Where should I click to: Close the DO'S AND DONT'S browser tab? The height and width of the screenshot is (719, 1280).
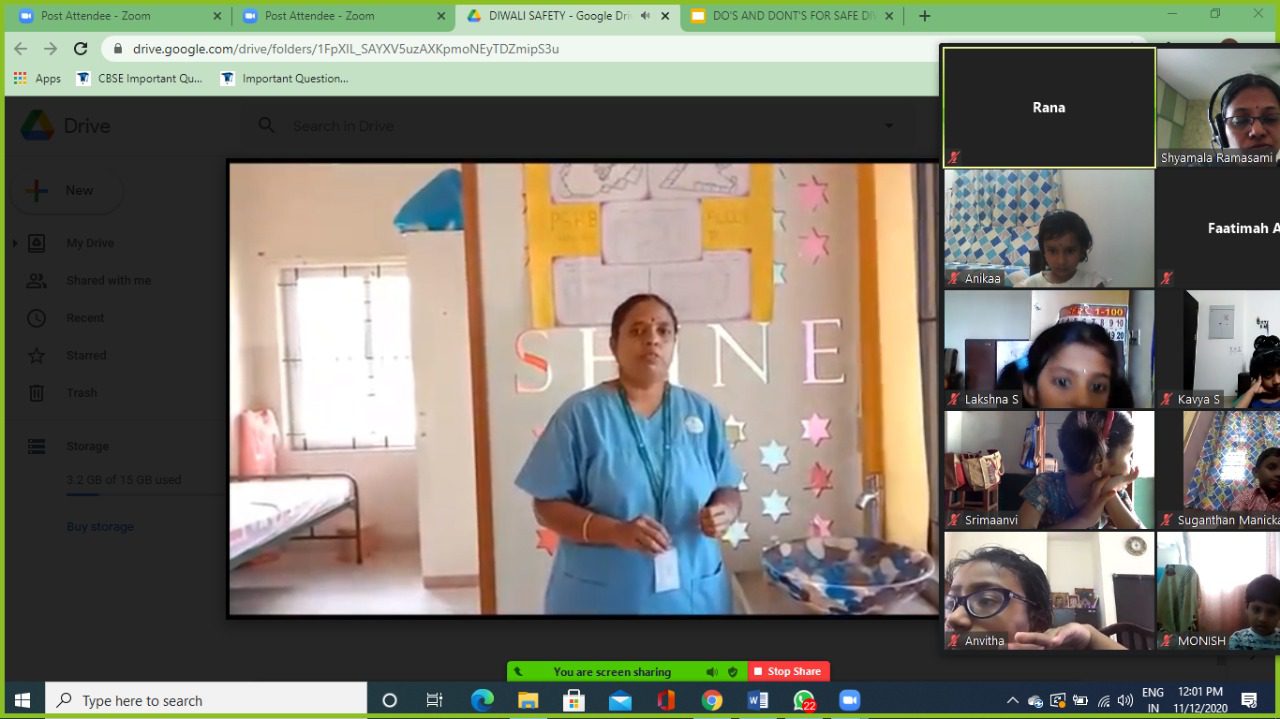point(891,16)
